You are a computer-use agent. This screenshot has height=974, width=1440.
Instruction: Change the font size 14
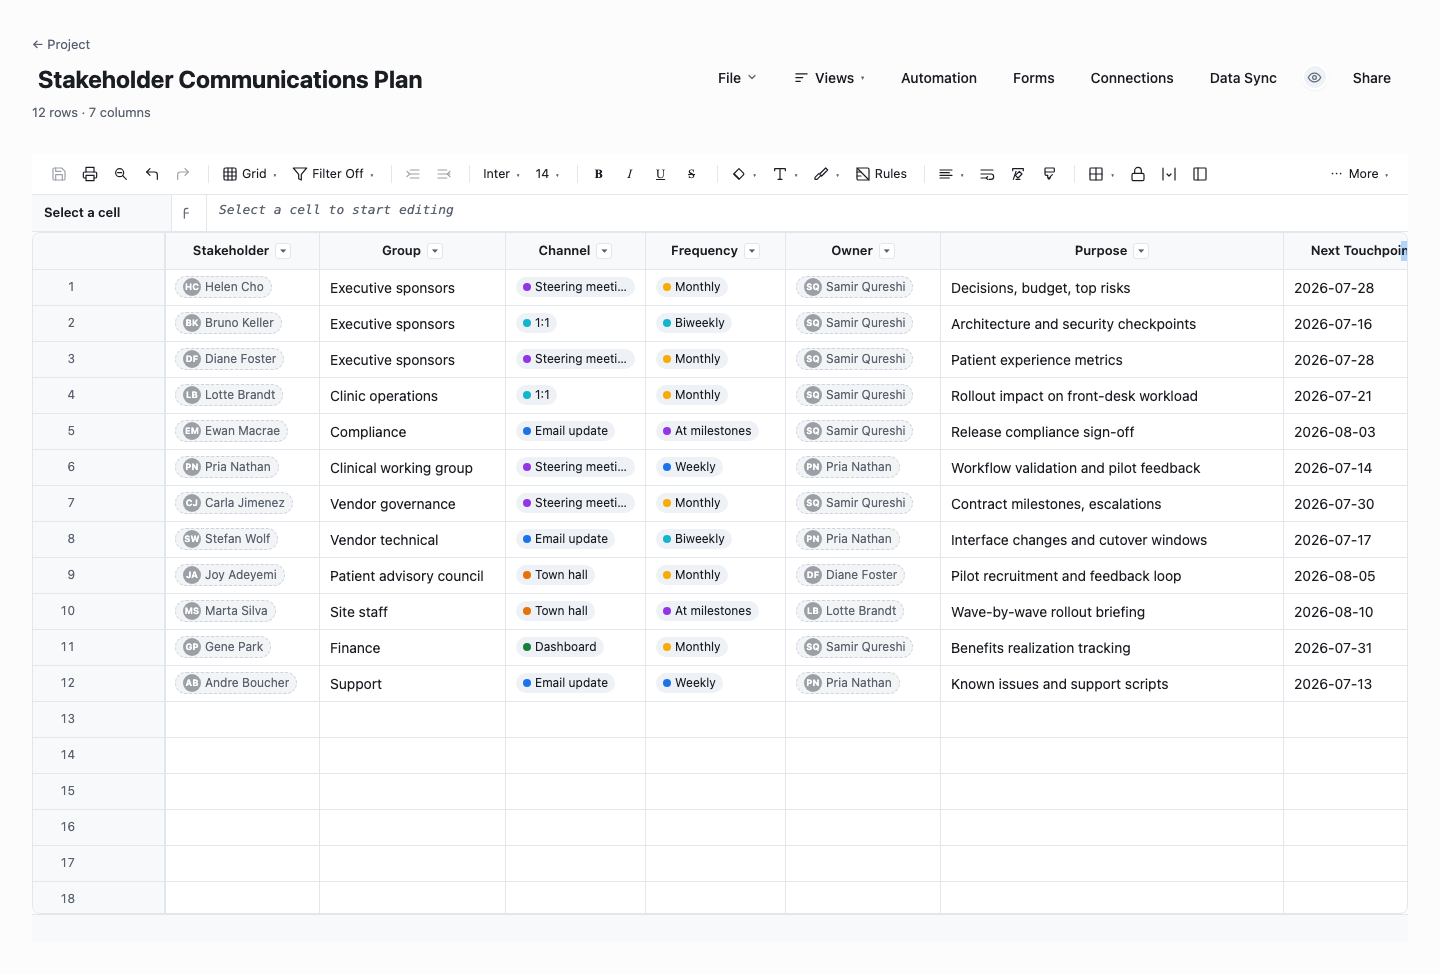pyautogui.click(x=547, y=174)
